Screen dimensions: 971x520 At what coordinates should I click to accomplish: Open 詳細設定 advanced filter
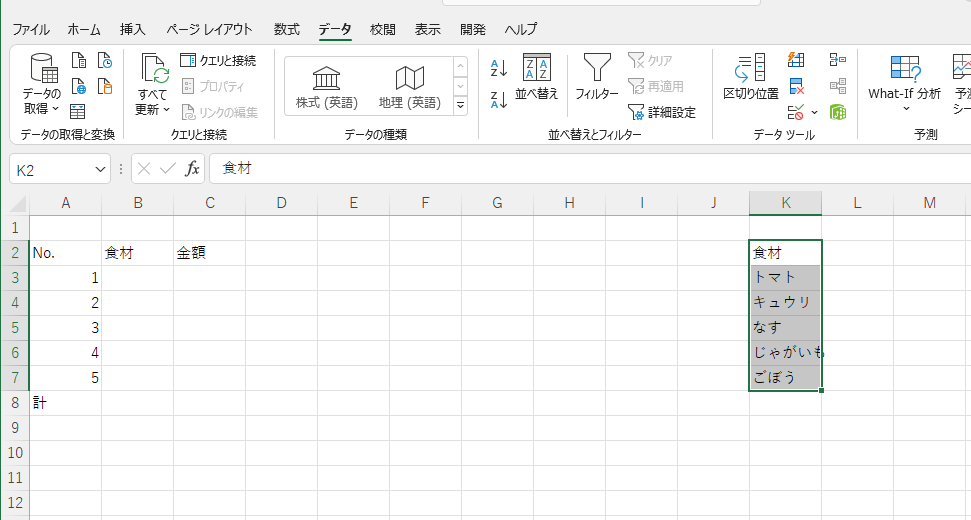662,112
